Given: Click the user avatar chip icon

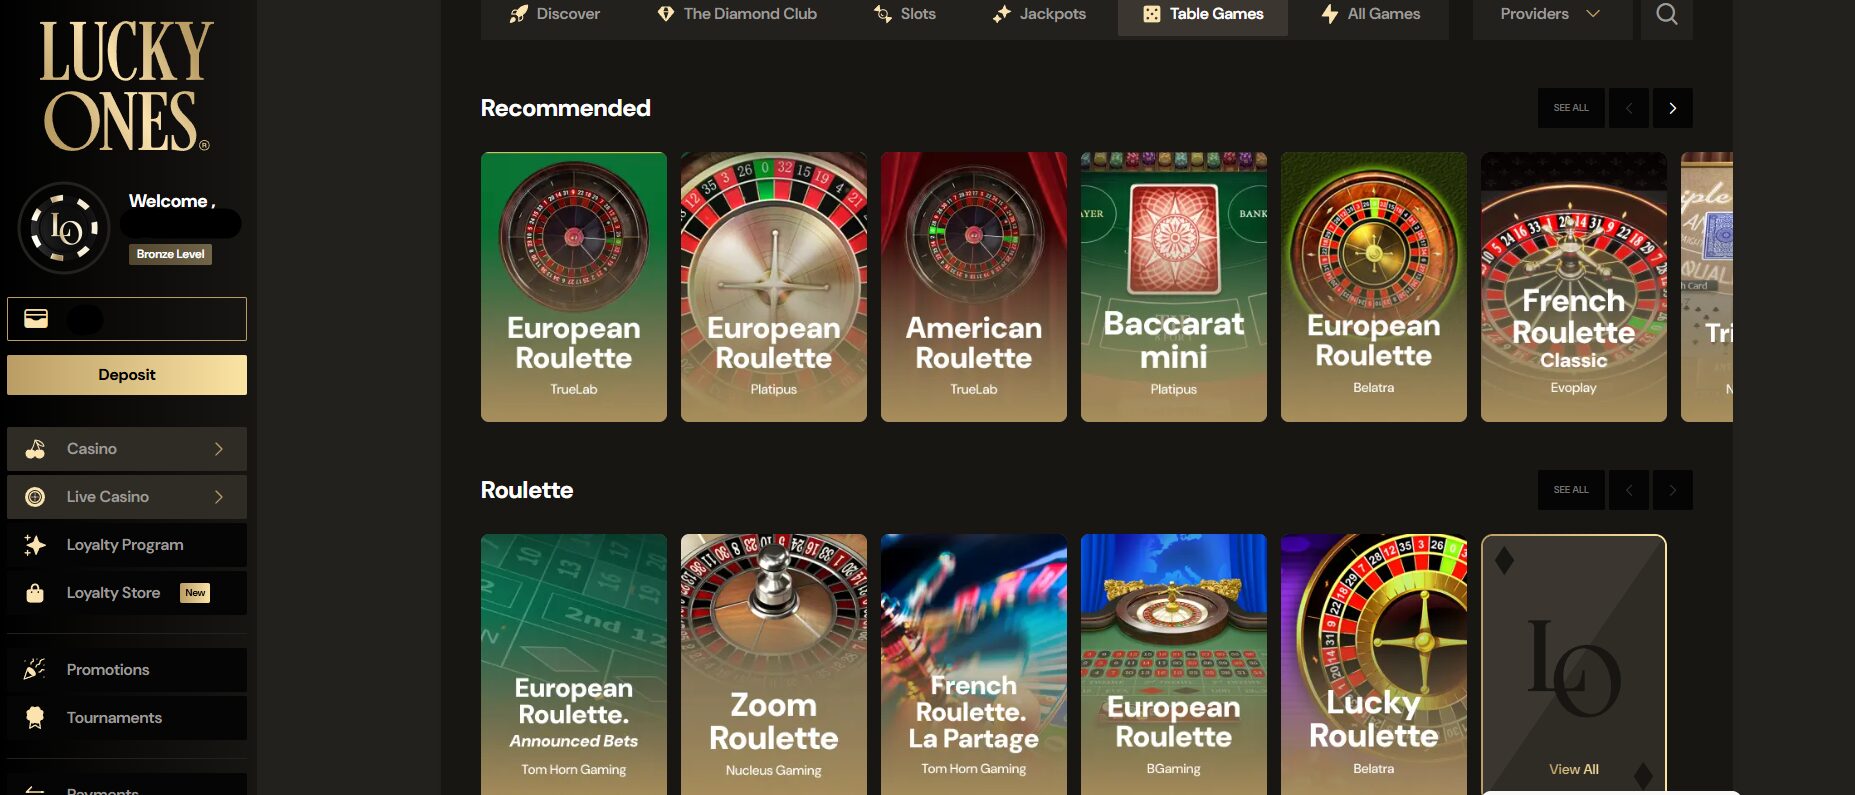Looking at the screenshot, I should [64, 228].
